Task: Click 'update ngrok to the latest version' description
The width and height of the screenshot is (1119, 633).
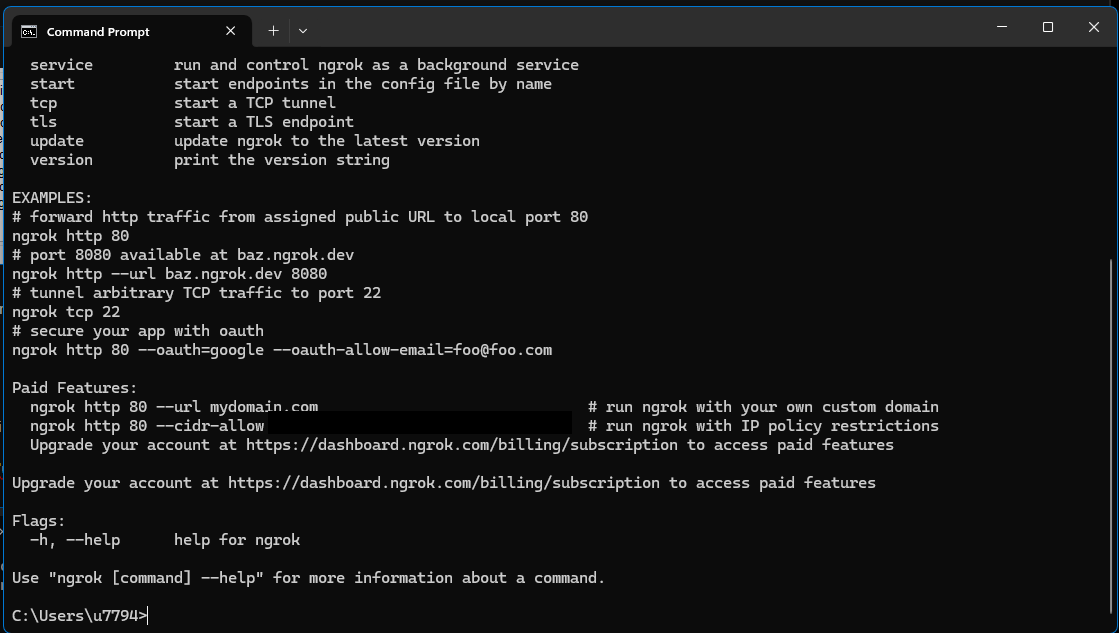Action: click(327, 141)
